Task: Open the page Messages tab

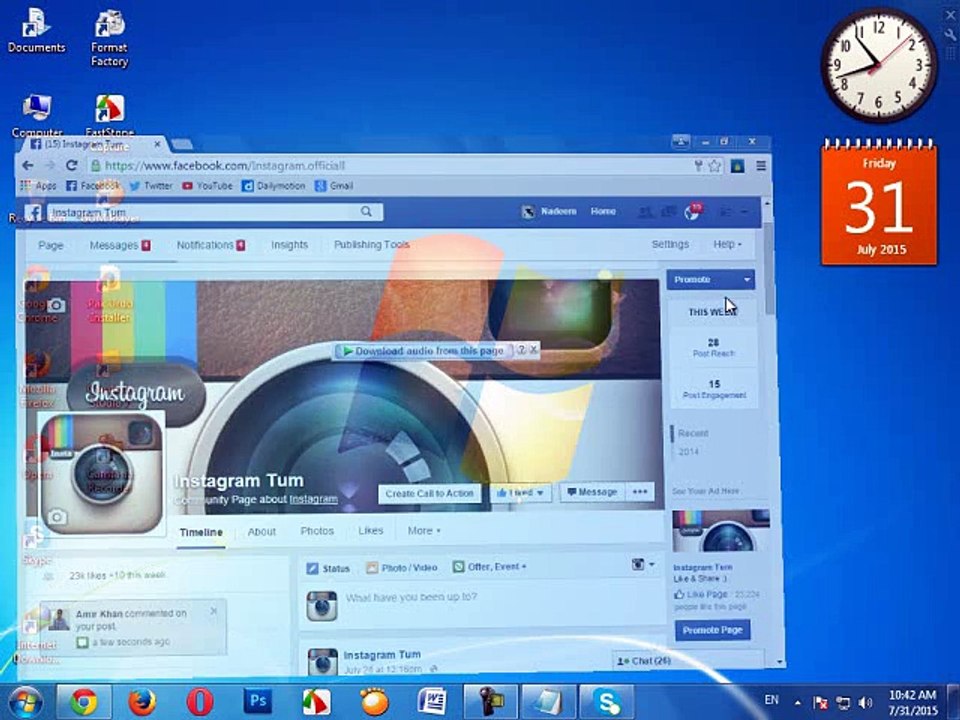Action: [x=120, y=246]
